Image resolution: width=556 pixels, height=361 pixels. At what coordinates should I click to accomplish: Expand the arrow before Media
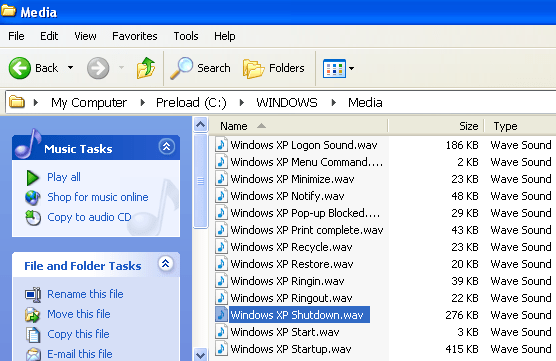click(334, 102)
